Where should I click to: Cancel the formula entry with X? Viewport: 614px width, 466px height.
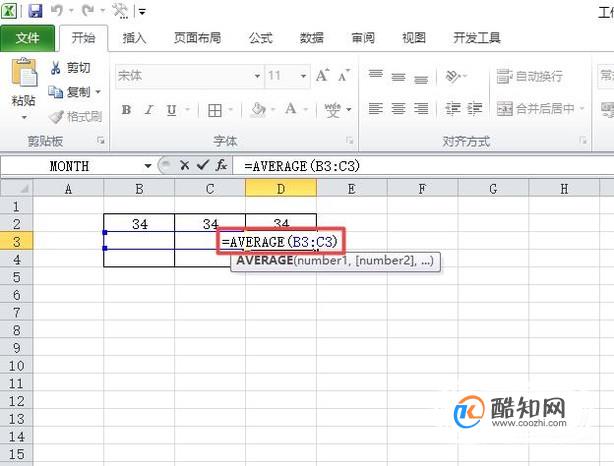tap(184, 165)
